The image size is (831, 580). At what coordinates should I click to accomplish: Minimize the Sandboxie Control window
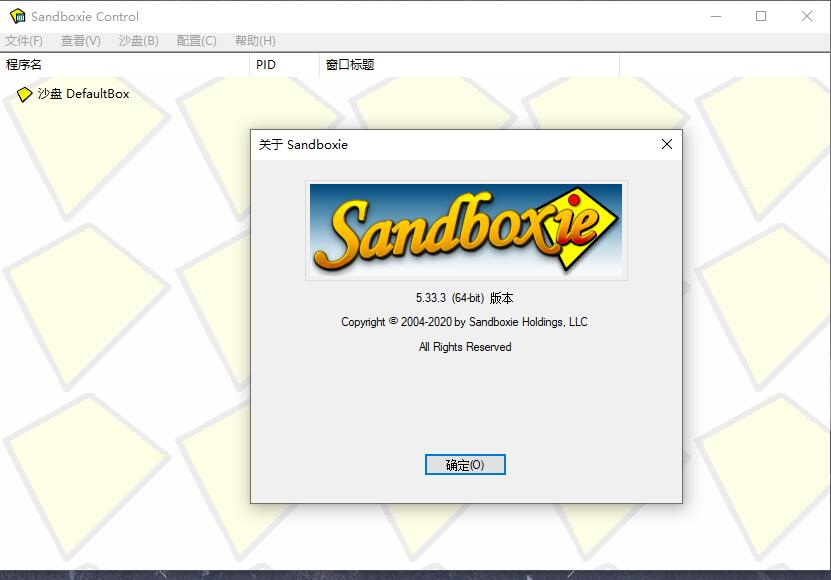click(715, 16)
